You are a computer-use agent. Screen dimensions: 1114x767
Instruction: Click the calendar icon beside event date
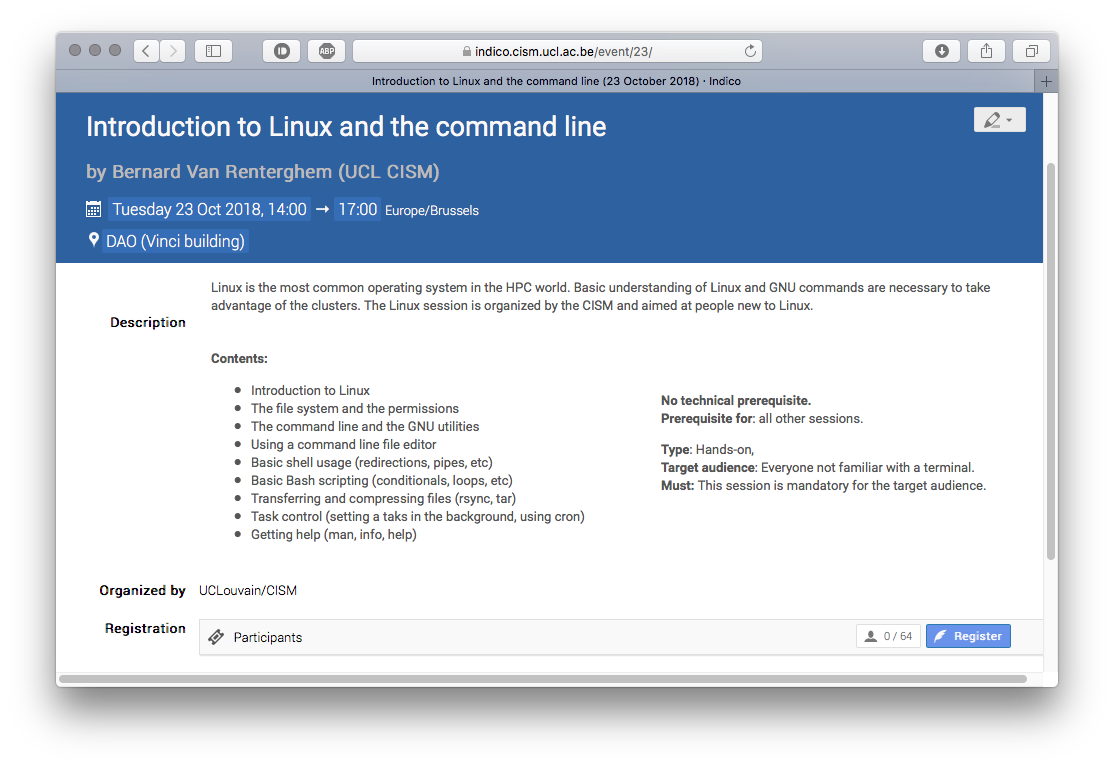(x=94, y=209)
